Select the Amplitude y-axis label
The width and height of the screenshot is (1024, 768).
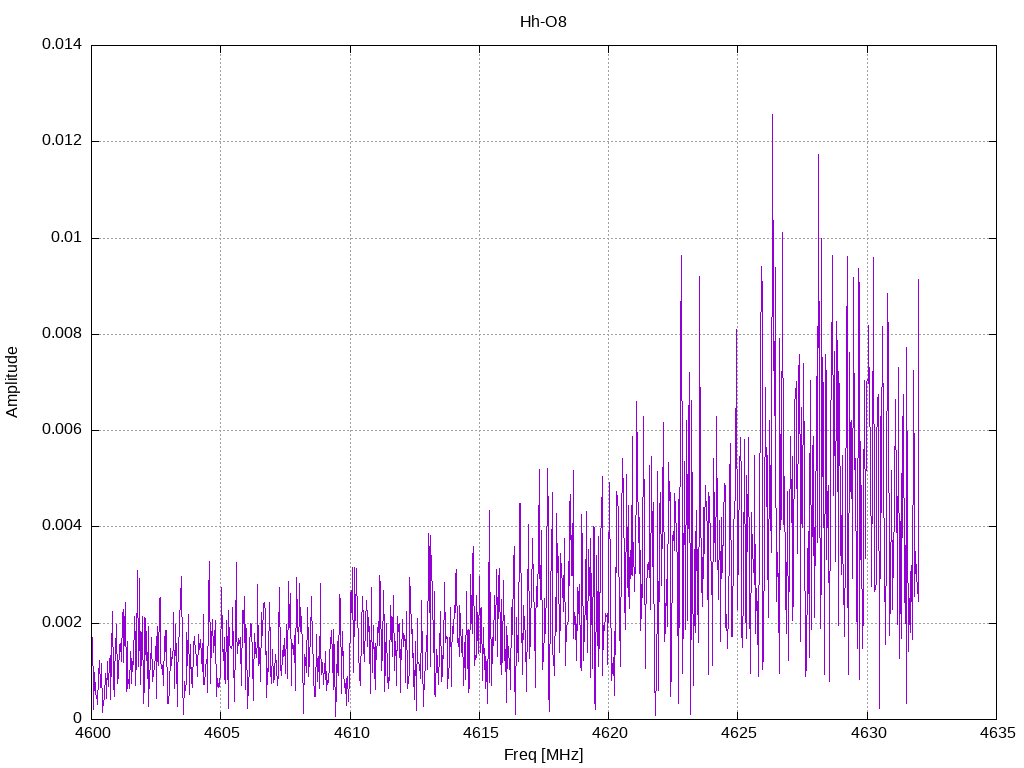(x=13, y=382)
